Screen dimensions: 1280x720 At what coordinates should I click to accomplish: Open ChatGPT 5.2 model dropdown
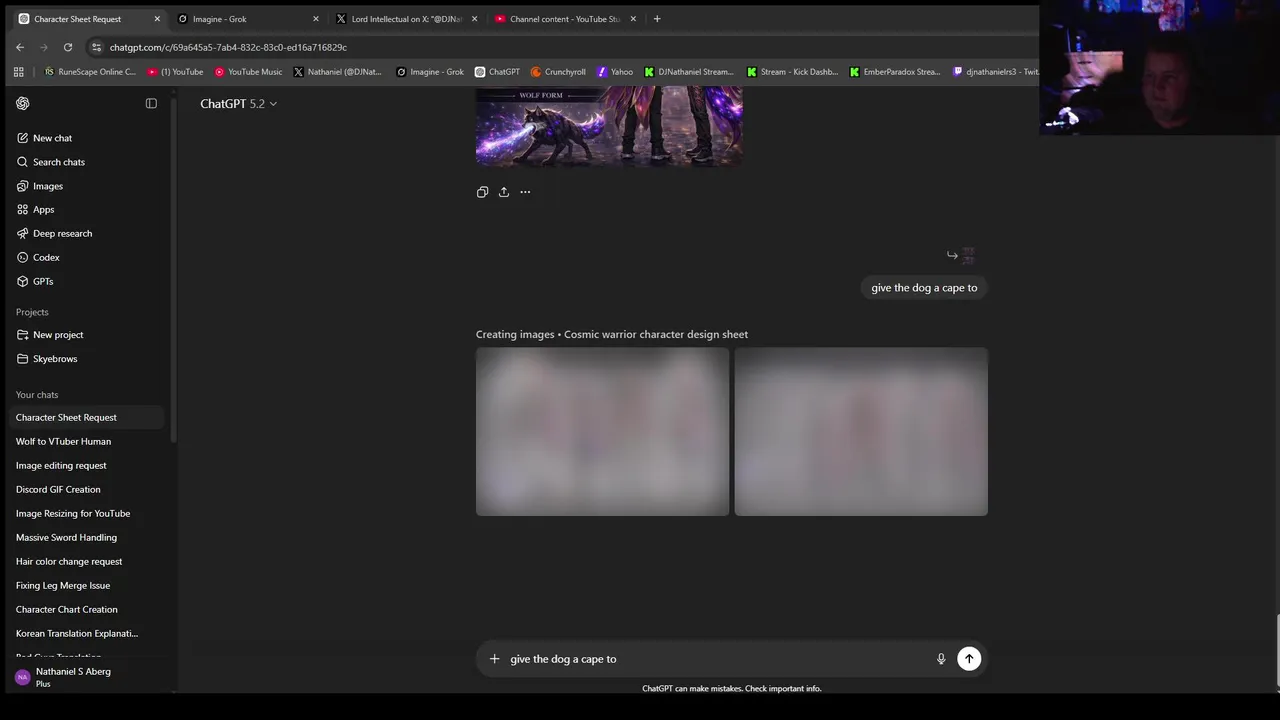tap(238, 103)
